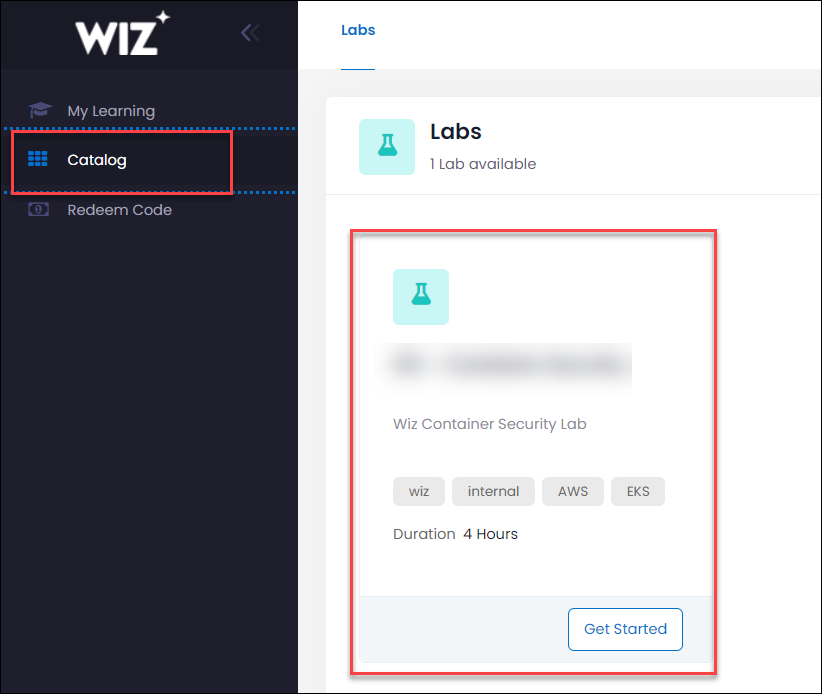
Task: Click the flask icon on lab card
Action: (421, 297)
